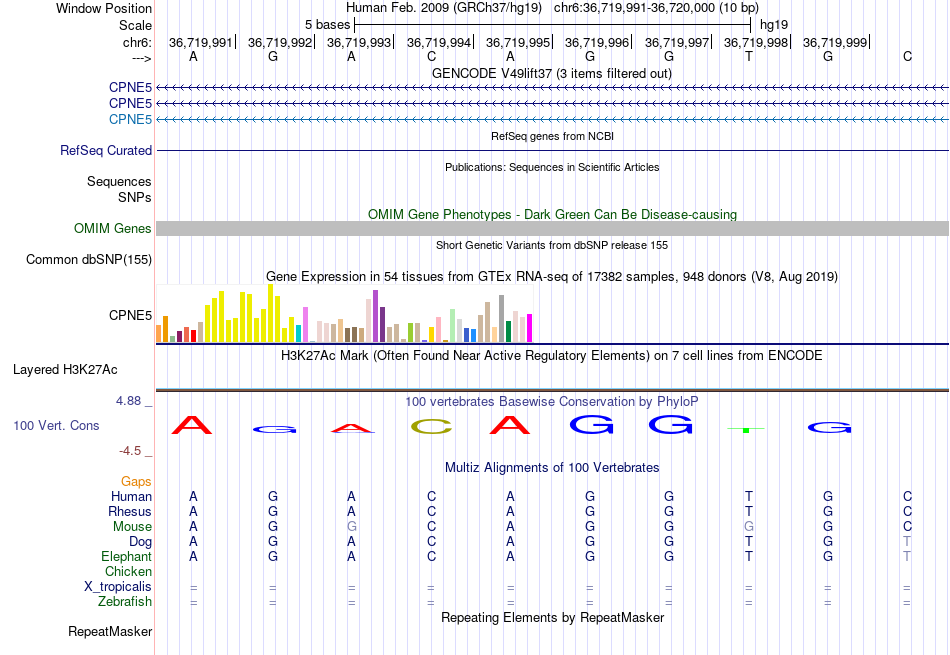Click the position label 36,719,996
This screenshot has height=655, width=950.
click(x=597, y=42)
